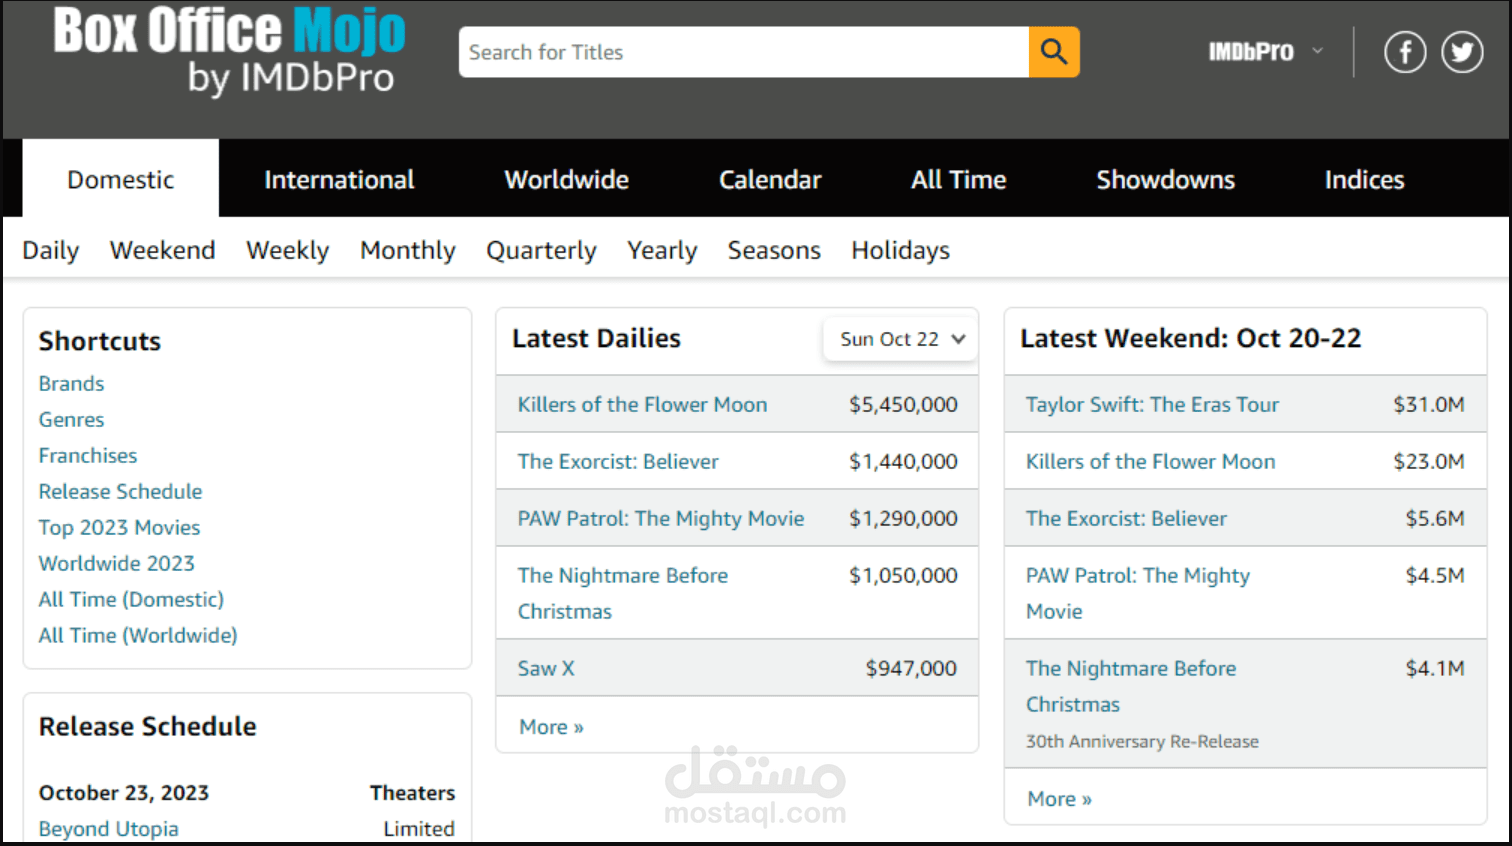Go to the Quarterly sub-menu
This screenshot has width=1512, height=846.
541,250
